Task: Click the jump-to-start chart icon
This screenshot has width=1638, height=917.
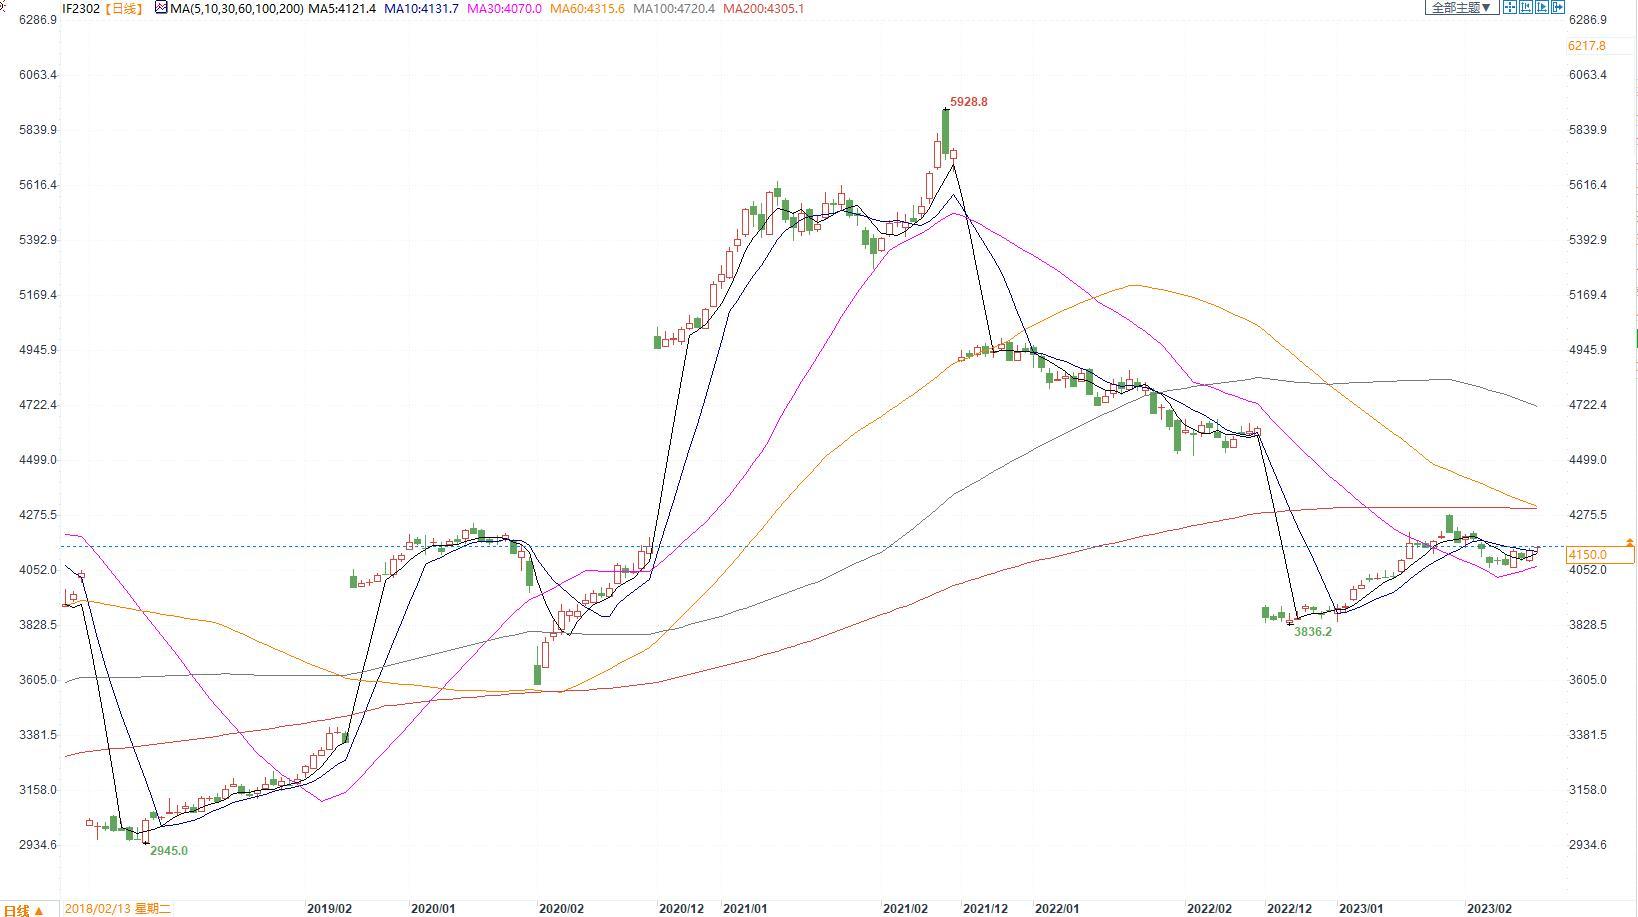Action: coord(1526,8)
